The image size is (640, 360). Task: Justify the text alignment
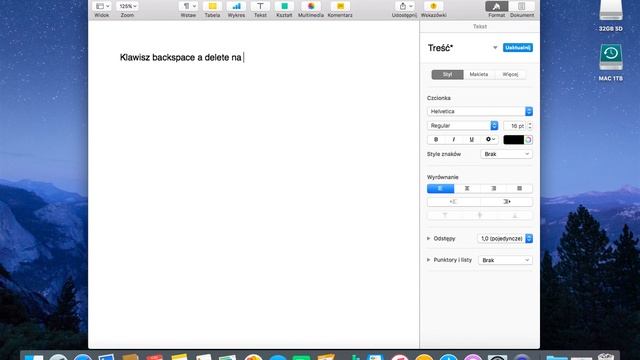(x=519, y=189)
